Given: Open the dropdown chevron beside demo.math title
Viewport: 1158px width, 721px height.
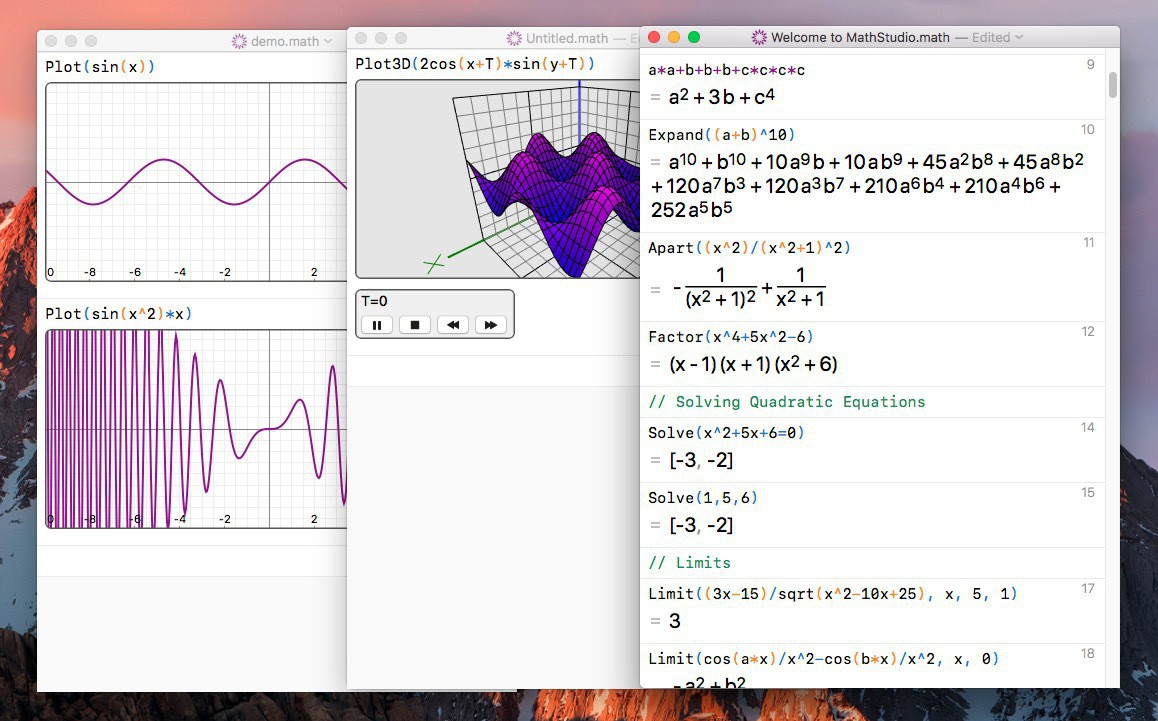Looking at the screenshot, I should coord(329,41).
